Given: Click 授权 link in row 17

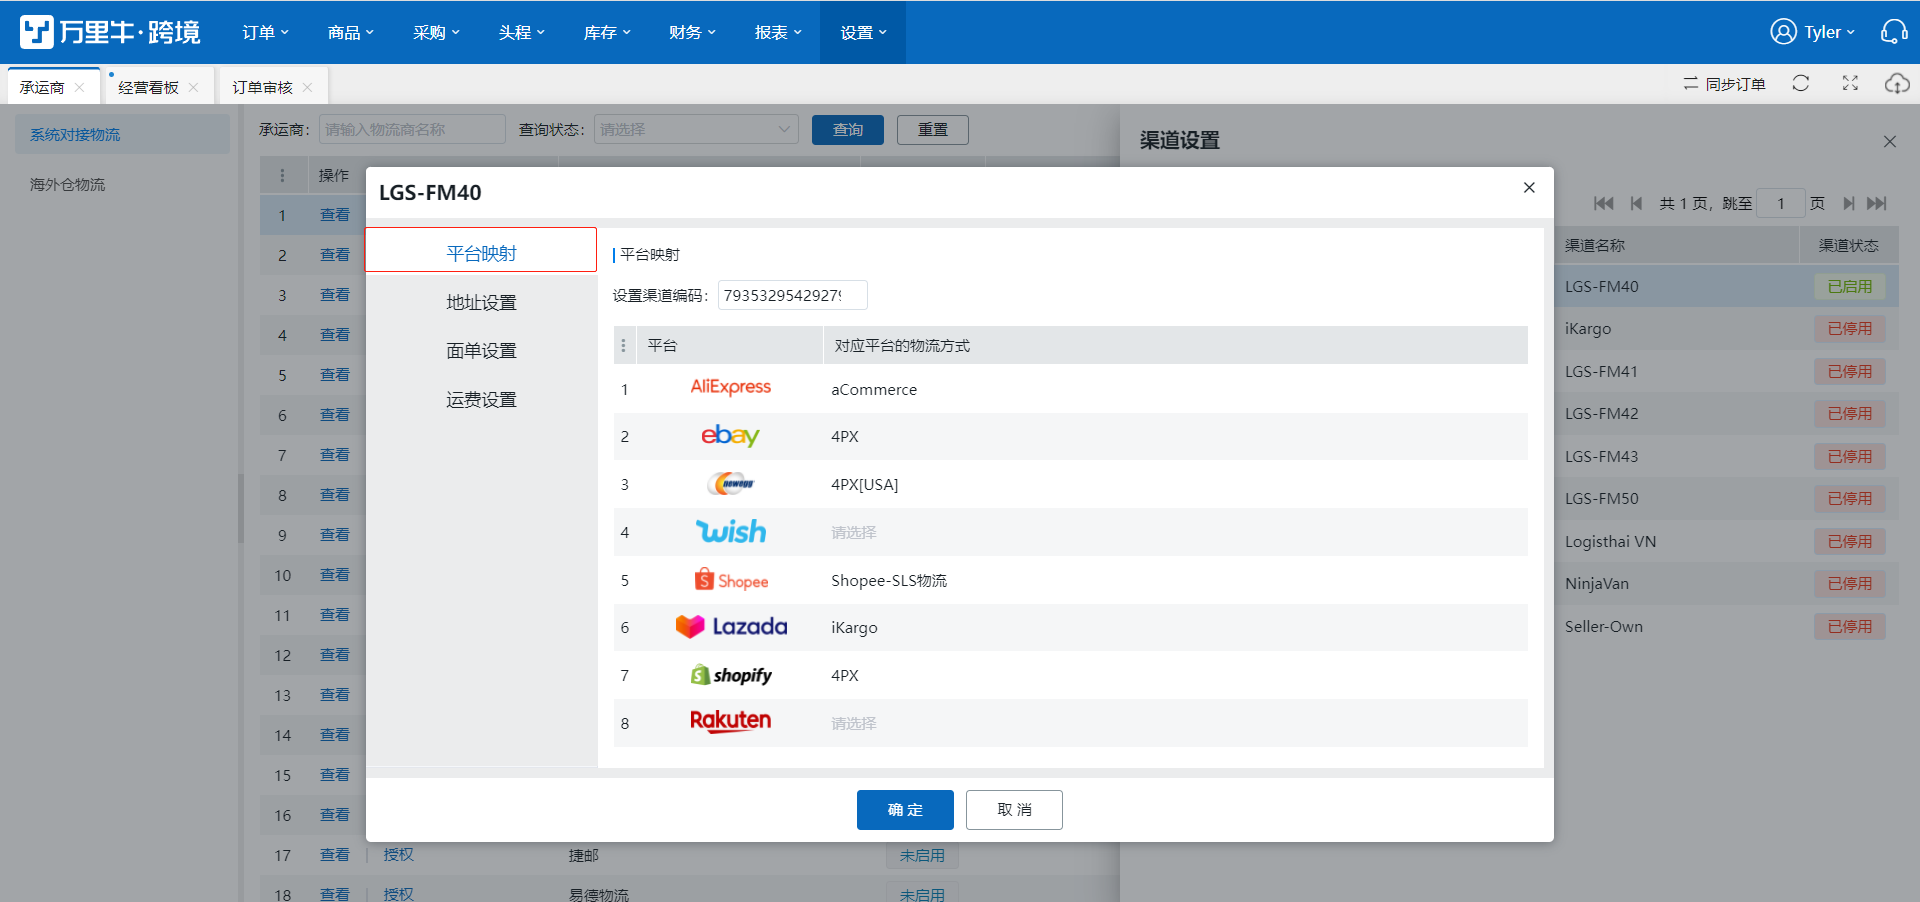Looking at the screenshot, I should pos(398,855).
